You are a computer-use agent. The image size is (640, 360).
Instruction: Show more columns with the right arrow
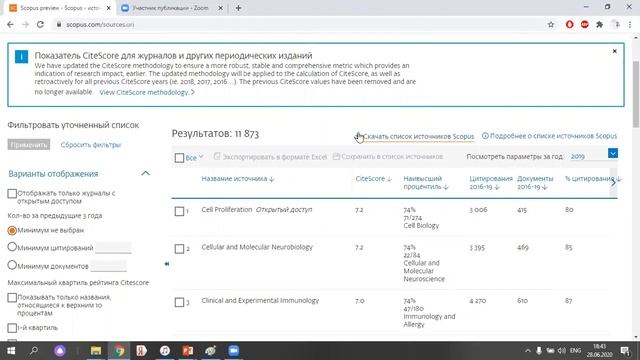pos(613,183)
